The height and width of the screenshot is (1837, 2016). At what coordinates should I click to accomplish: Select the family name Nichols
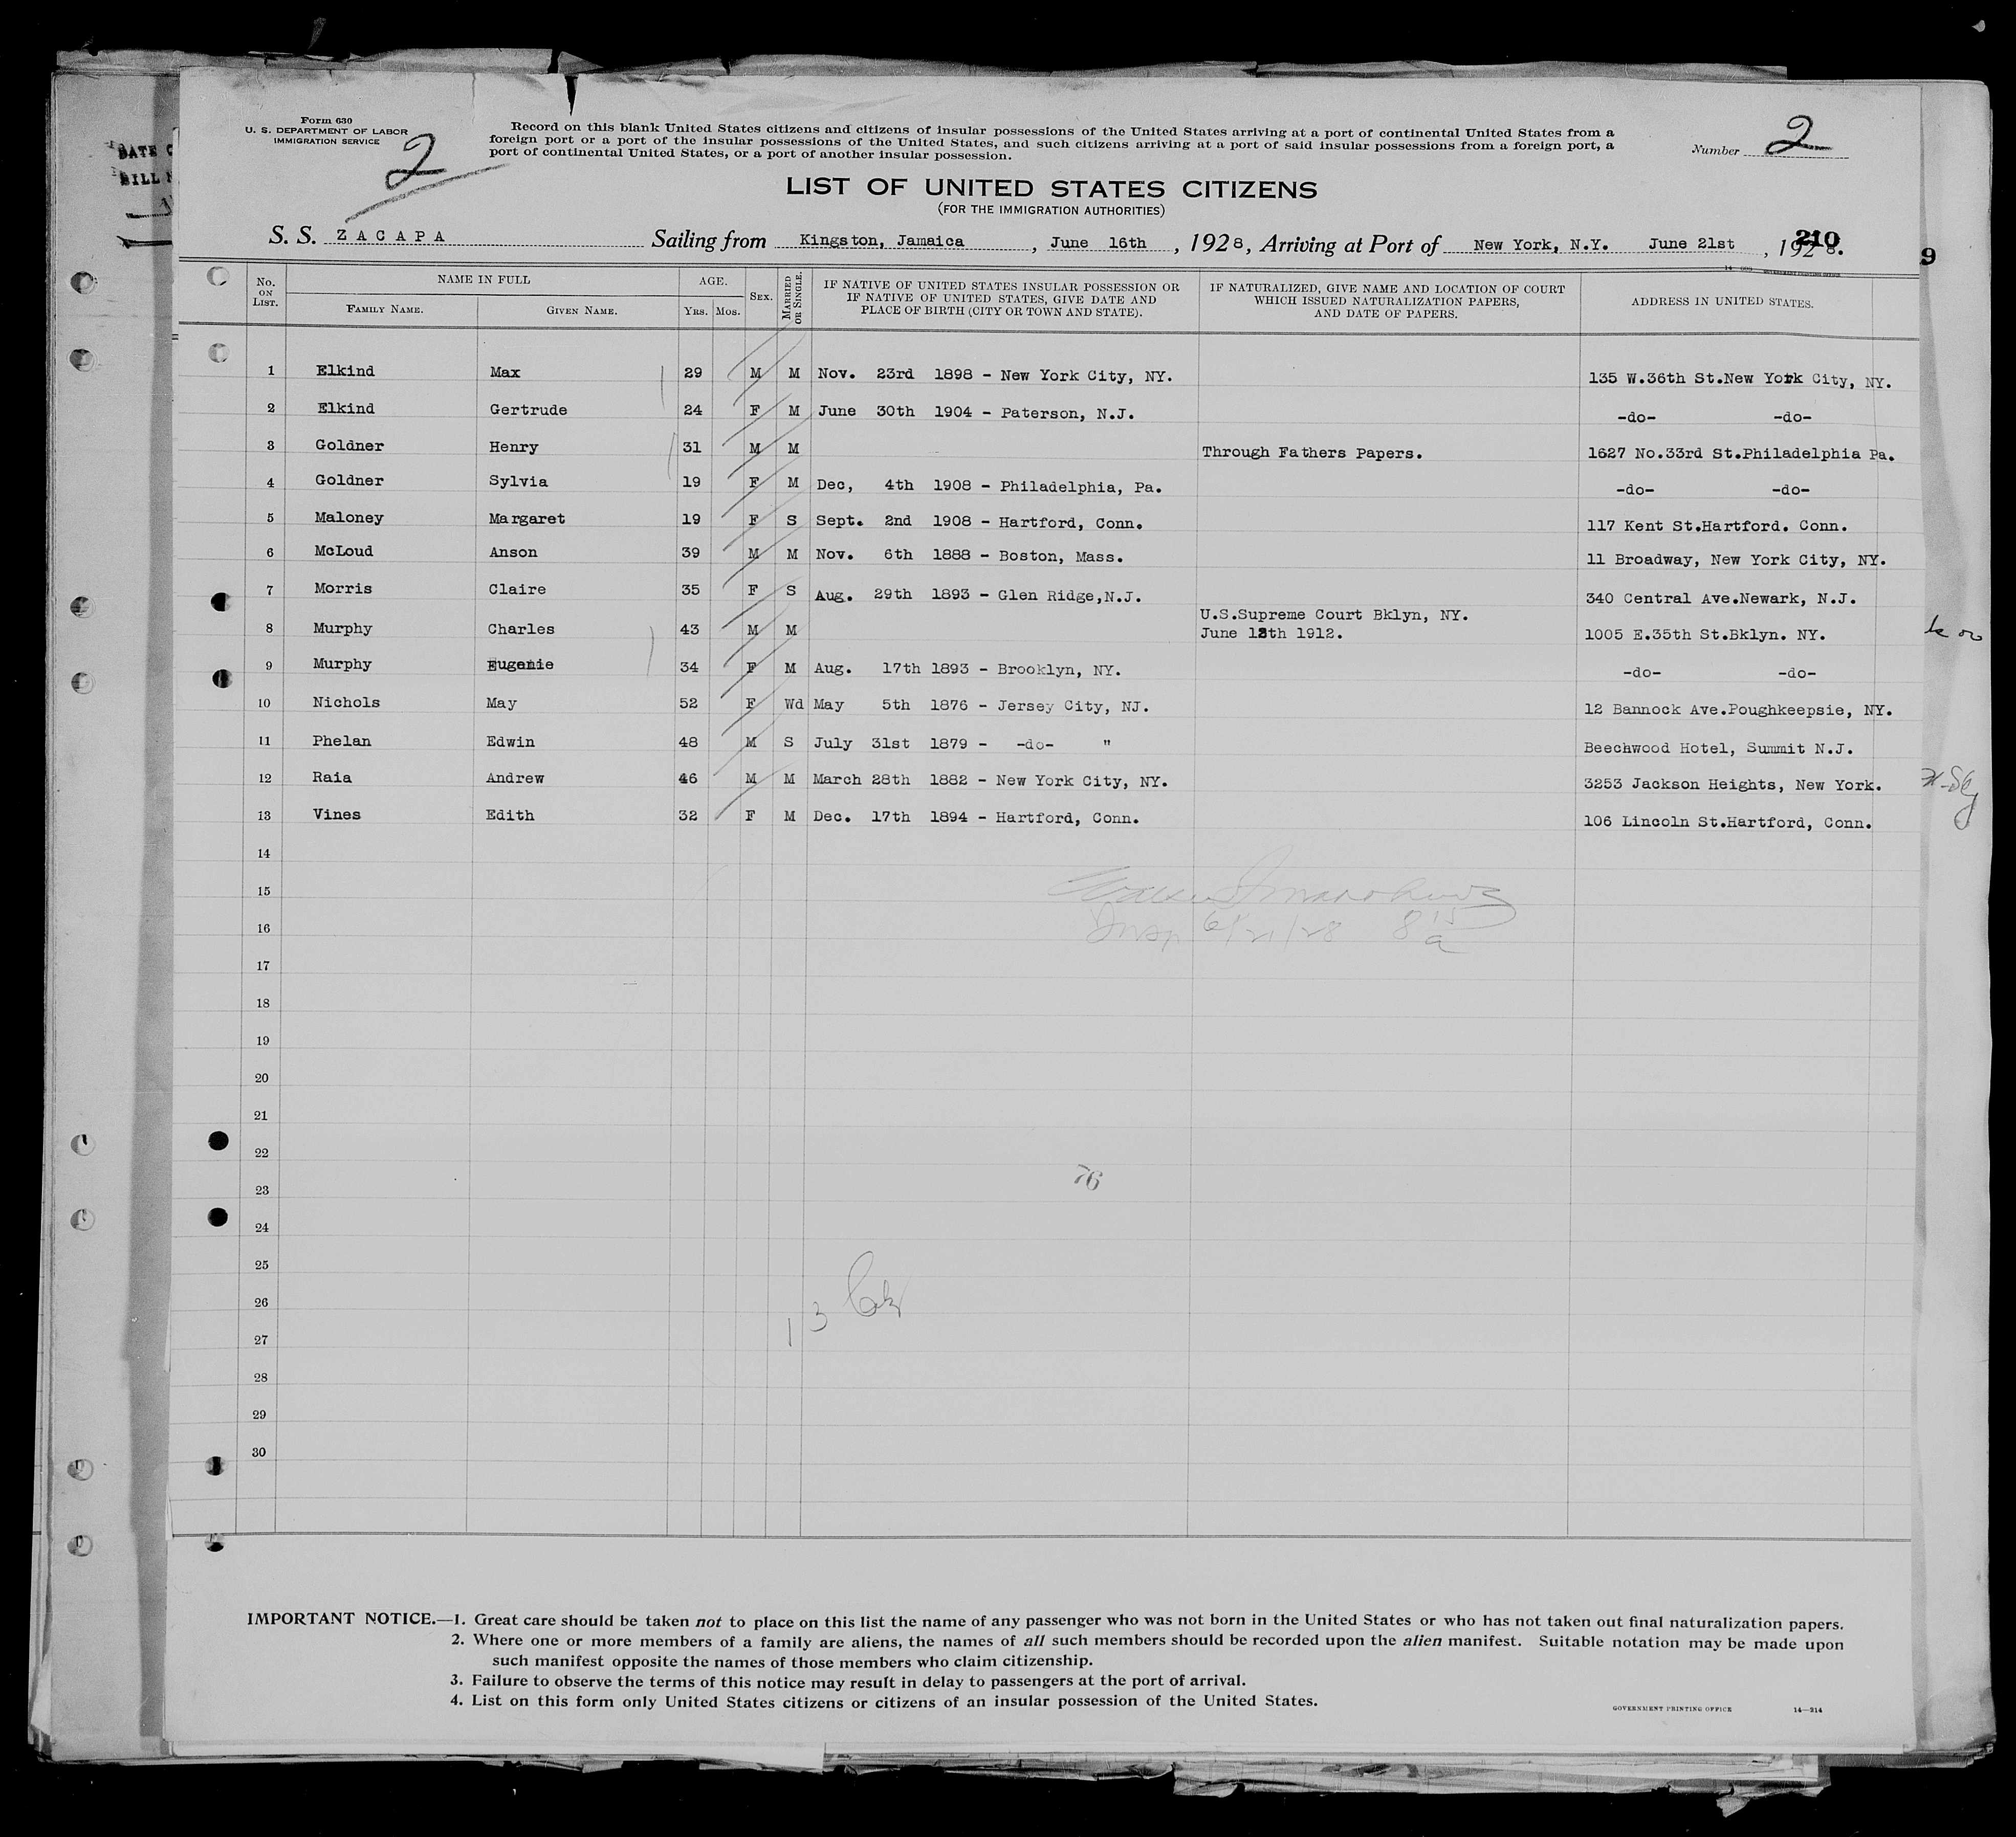347,702
